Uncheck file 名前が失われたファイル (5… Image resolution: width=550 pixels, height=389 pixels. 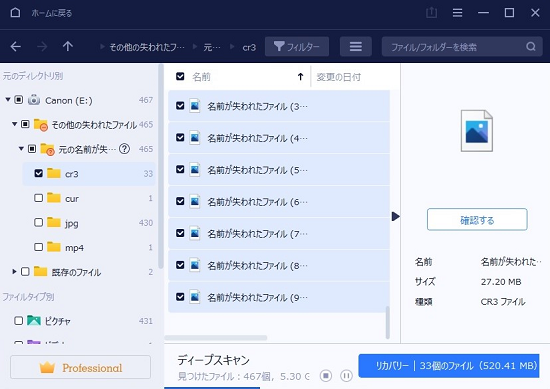[x=180, y=169]
